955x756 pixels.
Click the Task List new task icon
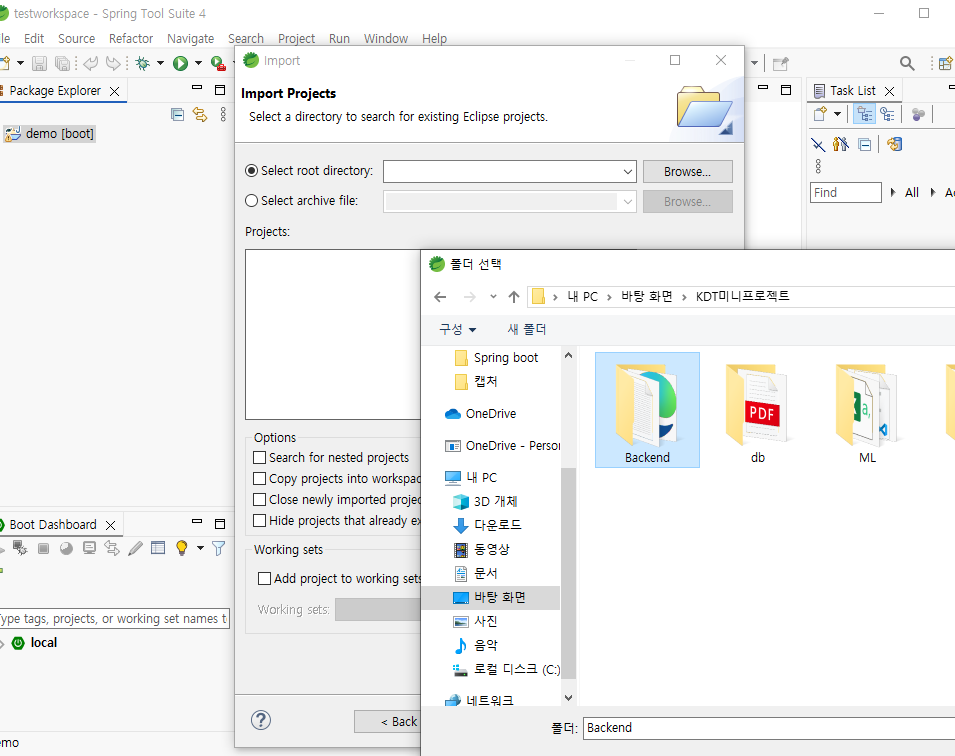820,114
